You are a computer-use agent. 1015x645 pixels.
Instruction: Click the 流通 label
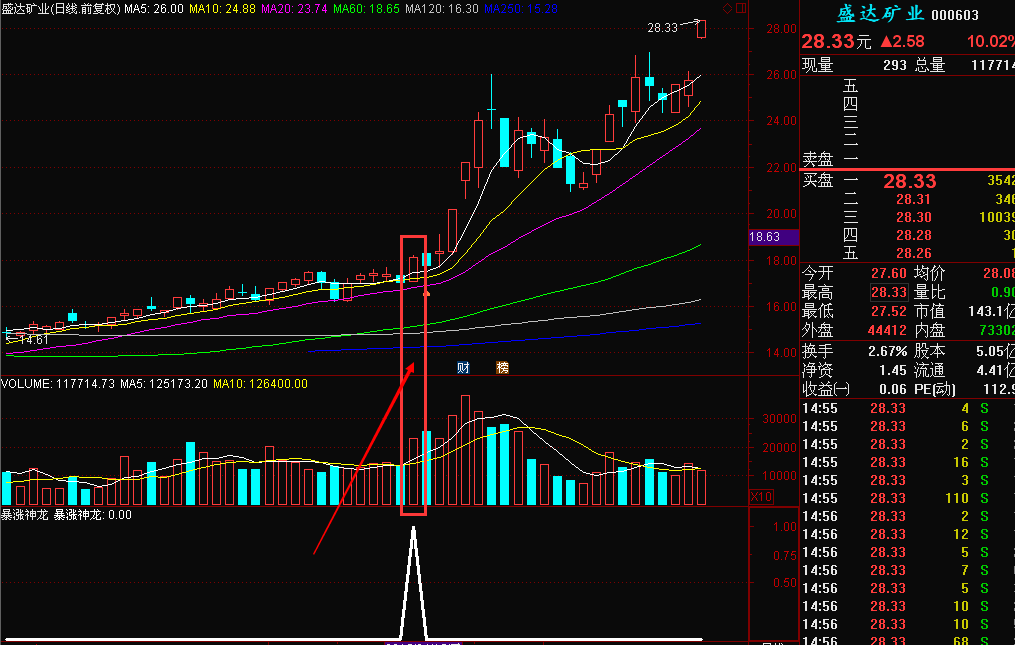[x=930, y=370]
